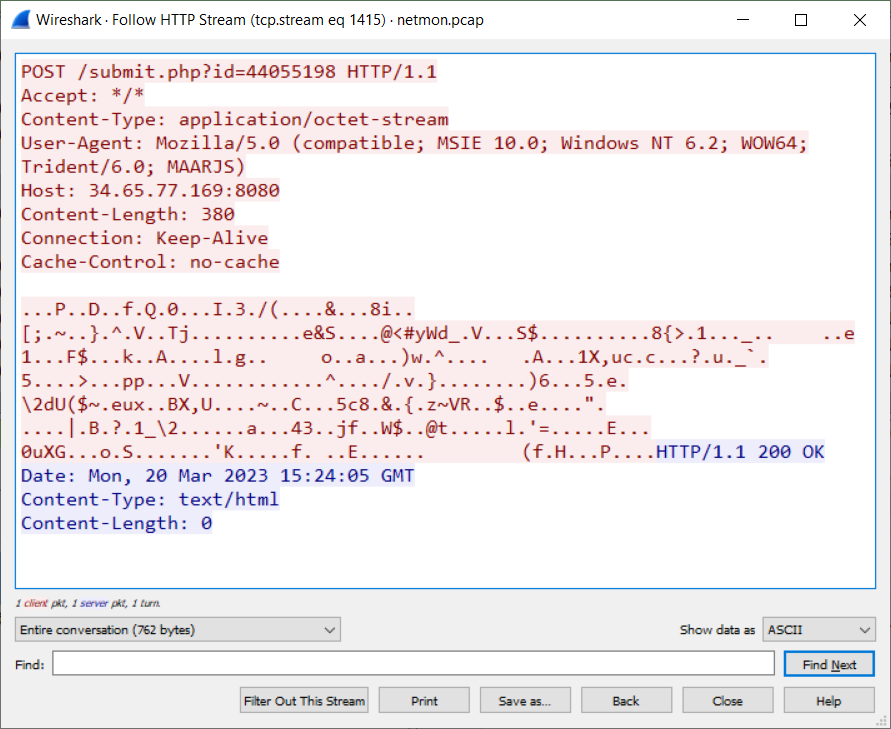Open the Entire conversation dropdown
The height and width of the screenshot is (729, 891).
(x=178, y=630)
